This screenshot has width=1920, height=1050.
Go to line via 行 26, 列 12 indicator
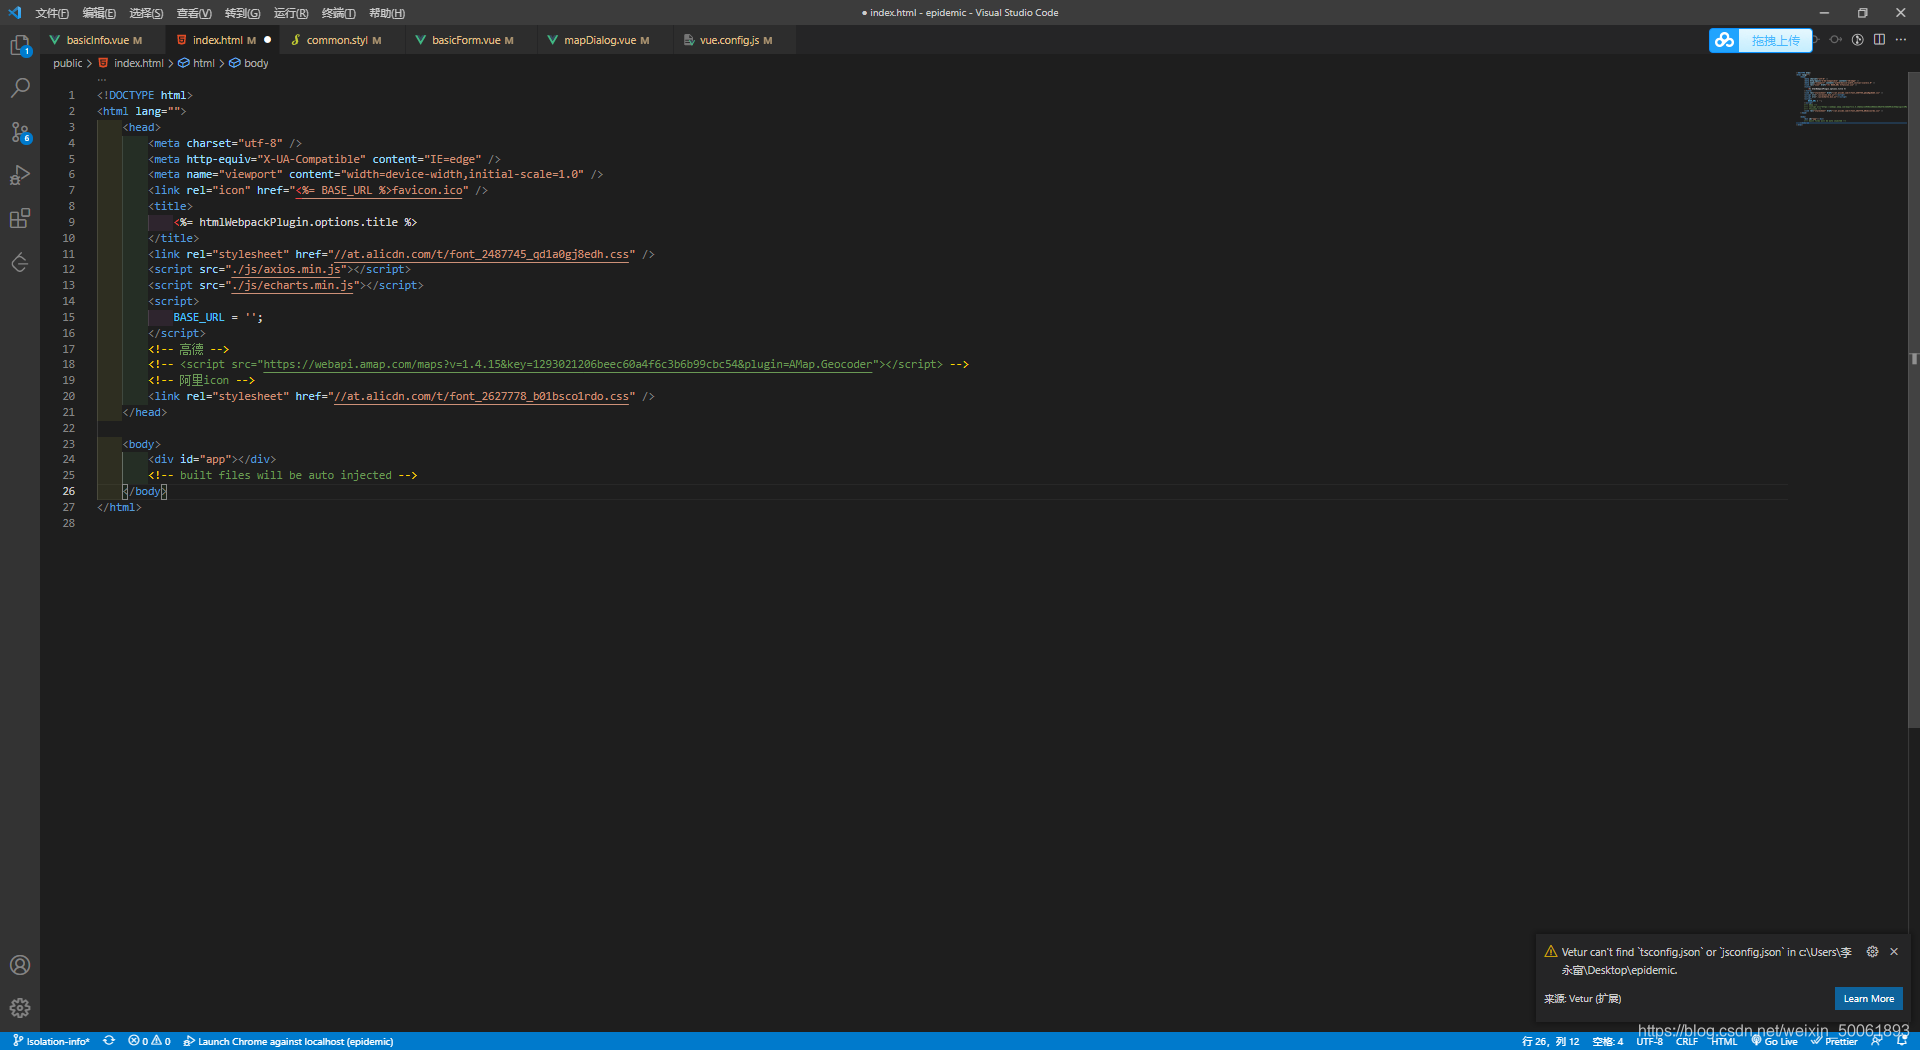click(x=1551, y=1041)
